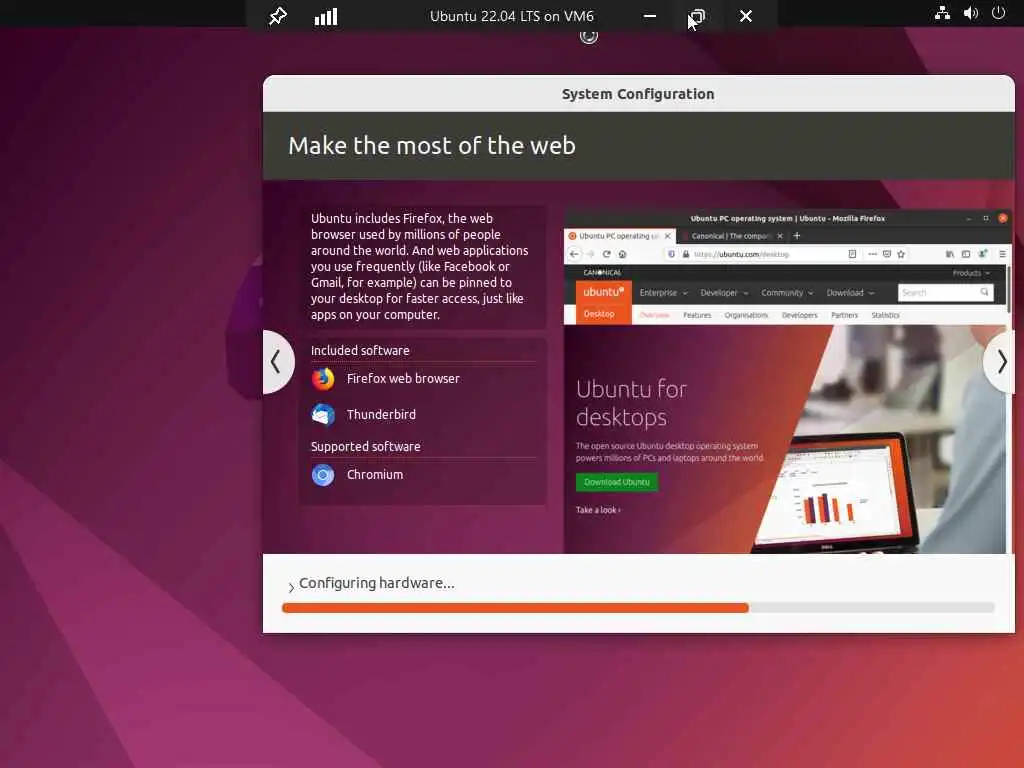Select the Organisations menu item
This screenshot has height=768, width=1024.
coord(746,315)
